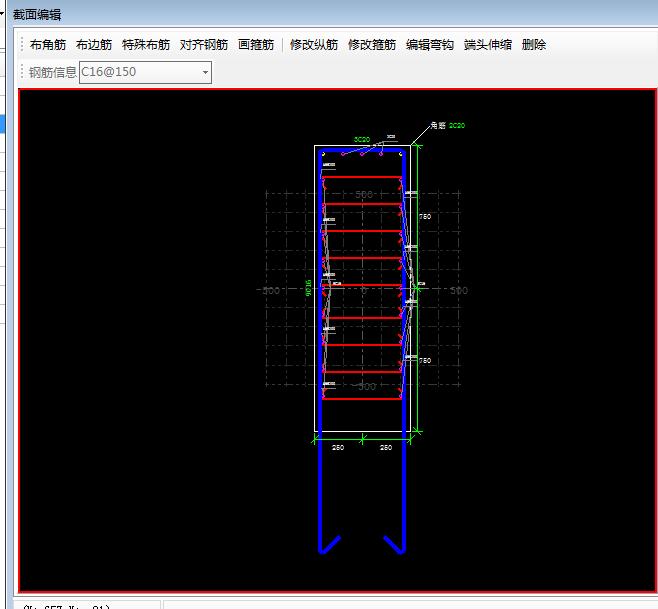Start the 画箍筋 drawing tool
Viewport: 658px width, 609px height.
[x=256, y=44]
